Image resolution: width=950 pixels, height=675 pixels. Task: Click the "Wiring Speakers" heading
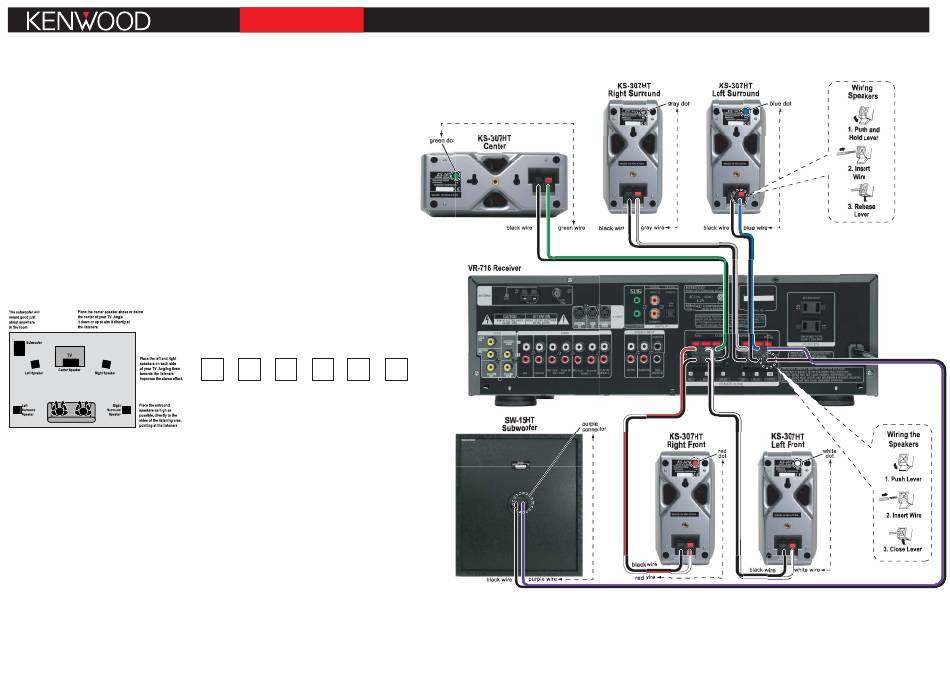click(863, 91)
